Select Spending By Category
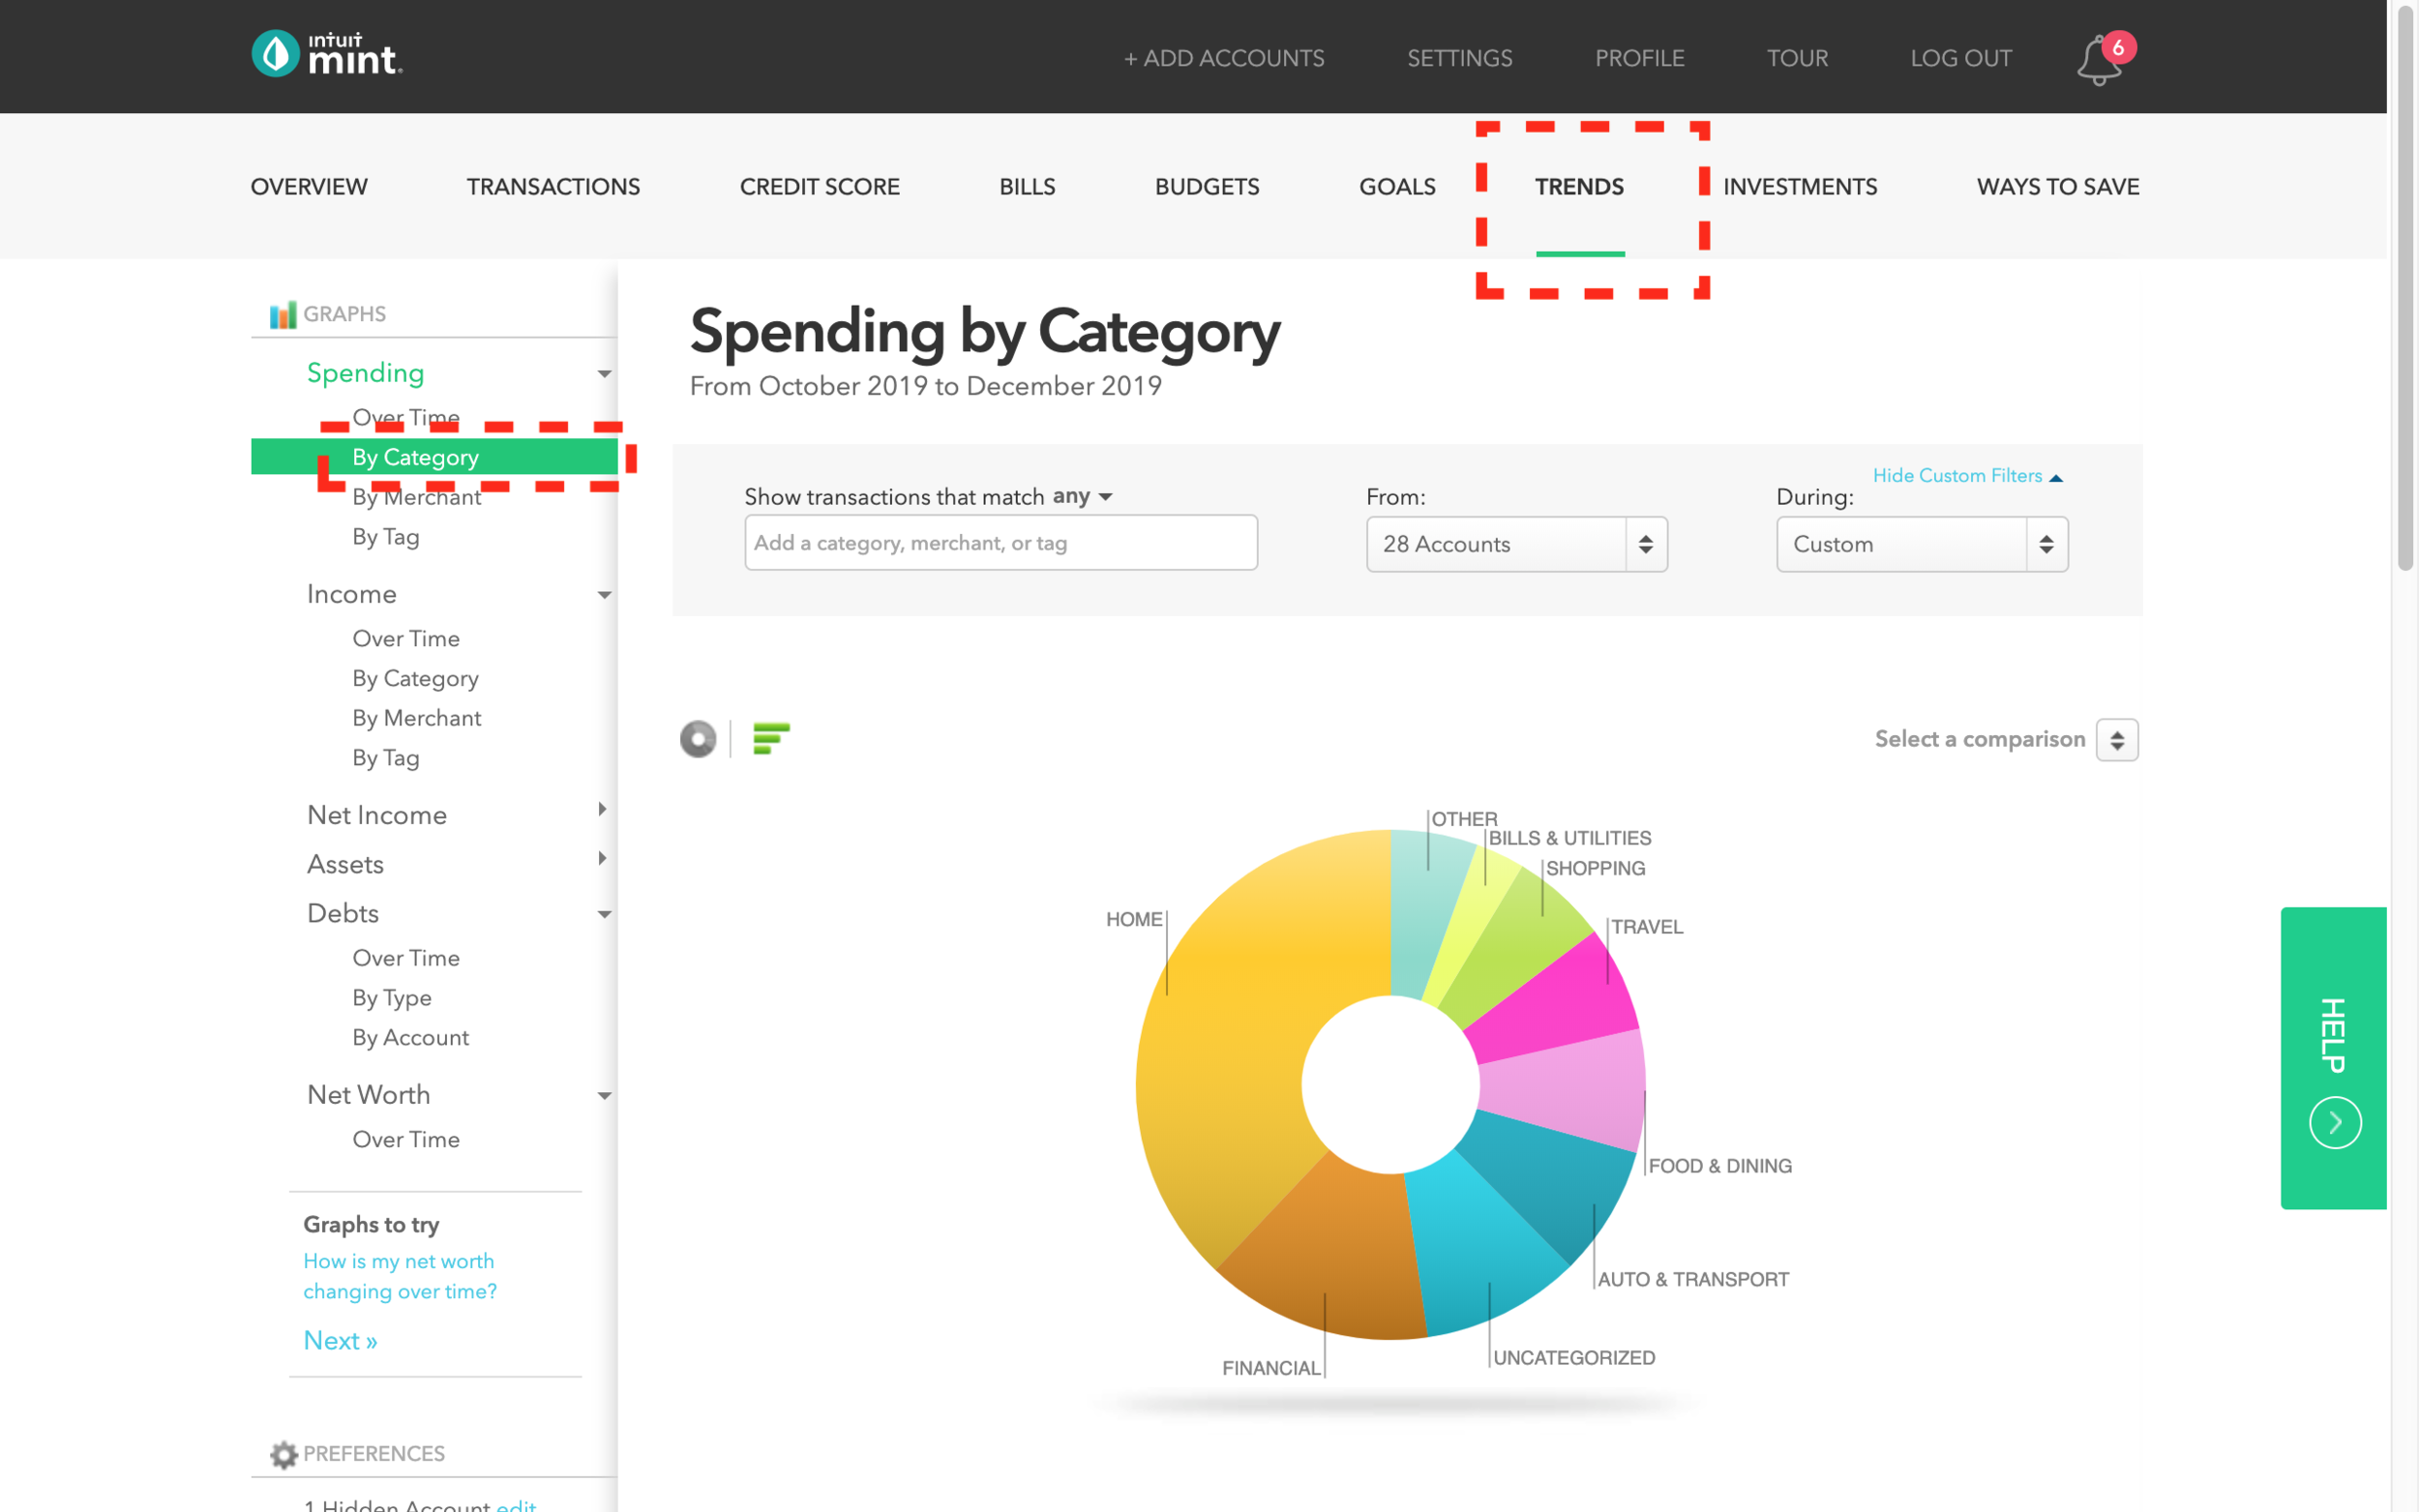Viewport: 2419px width, 1512px height. click(434, 456)
